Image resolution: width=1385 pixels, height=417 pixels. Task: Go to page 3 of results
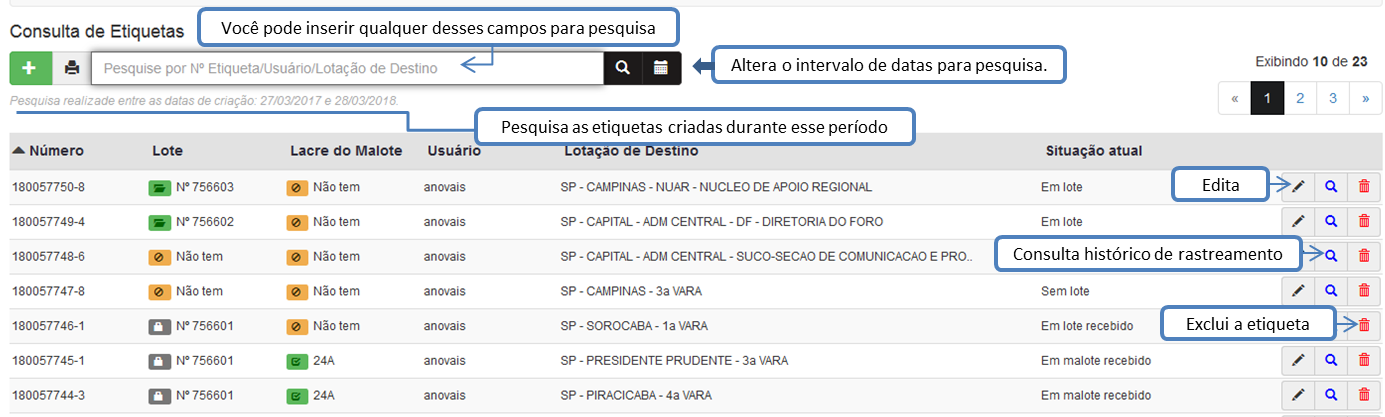[1333, 99]
